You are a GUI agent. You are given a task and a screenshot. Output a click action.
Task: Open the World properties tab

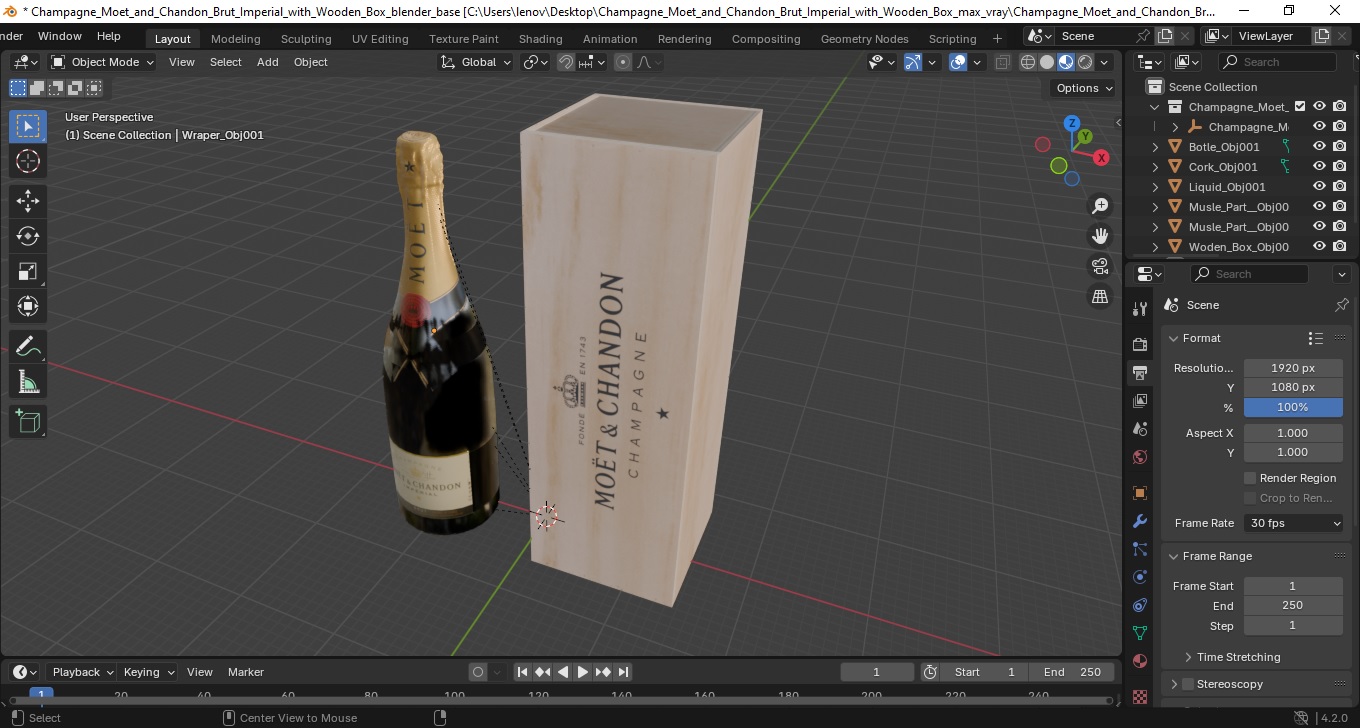coord(1139,457)
